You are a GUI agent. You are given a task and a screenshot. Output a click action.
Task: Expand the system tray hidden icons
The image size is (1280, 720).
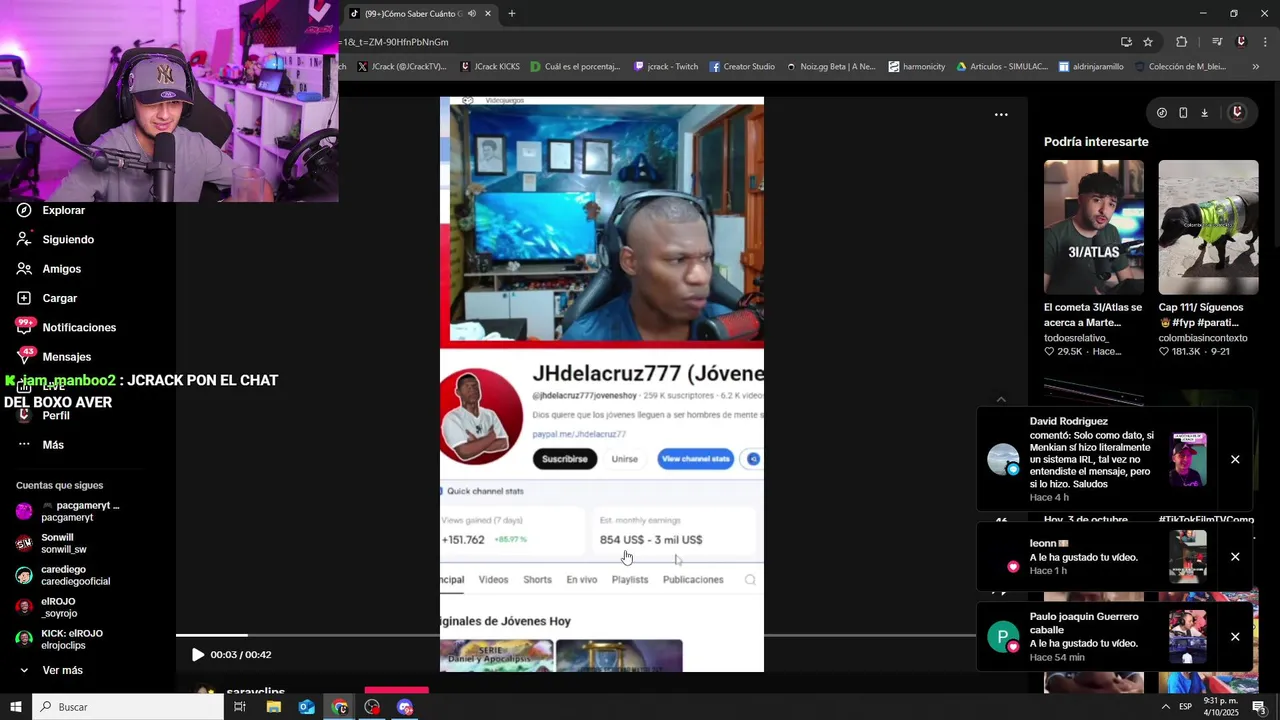tap(1166, 707)
